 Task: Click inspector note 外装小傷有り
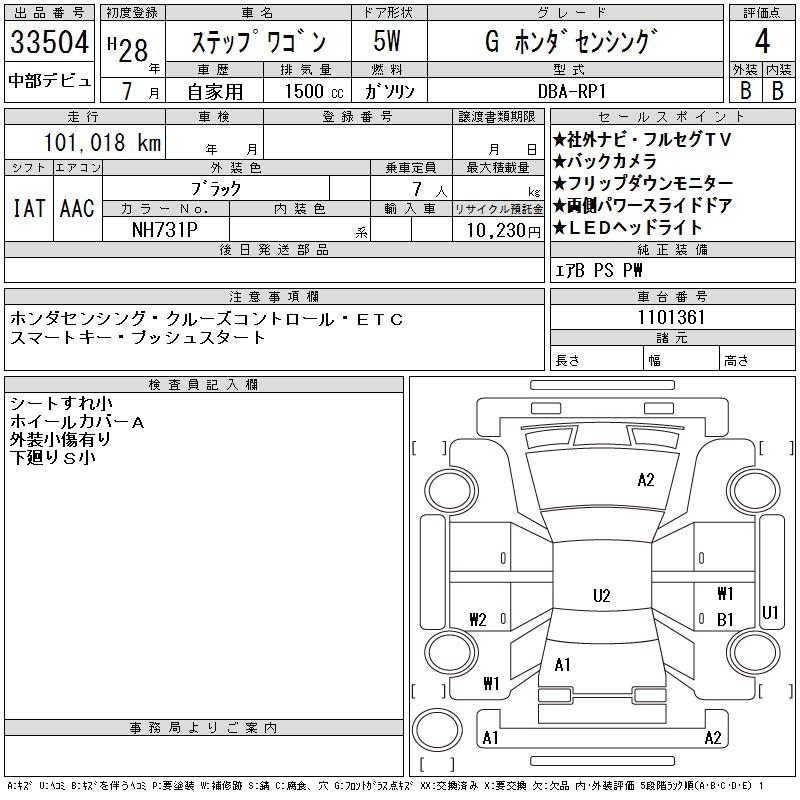point(60,439)
